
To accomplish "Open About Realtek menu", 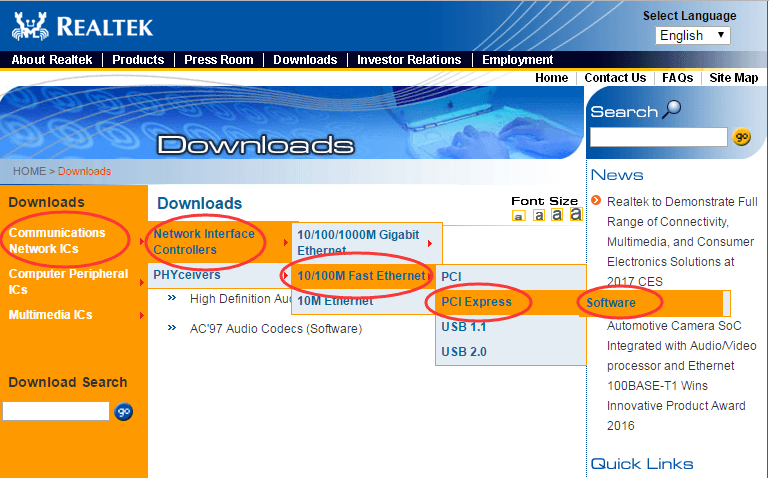I will coord(51,60).
